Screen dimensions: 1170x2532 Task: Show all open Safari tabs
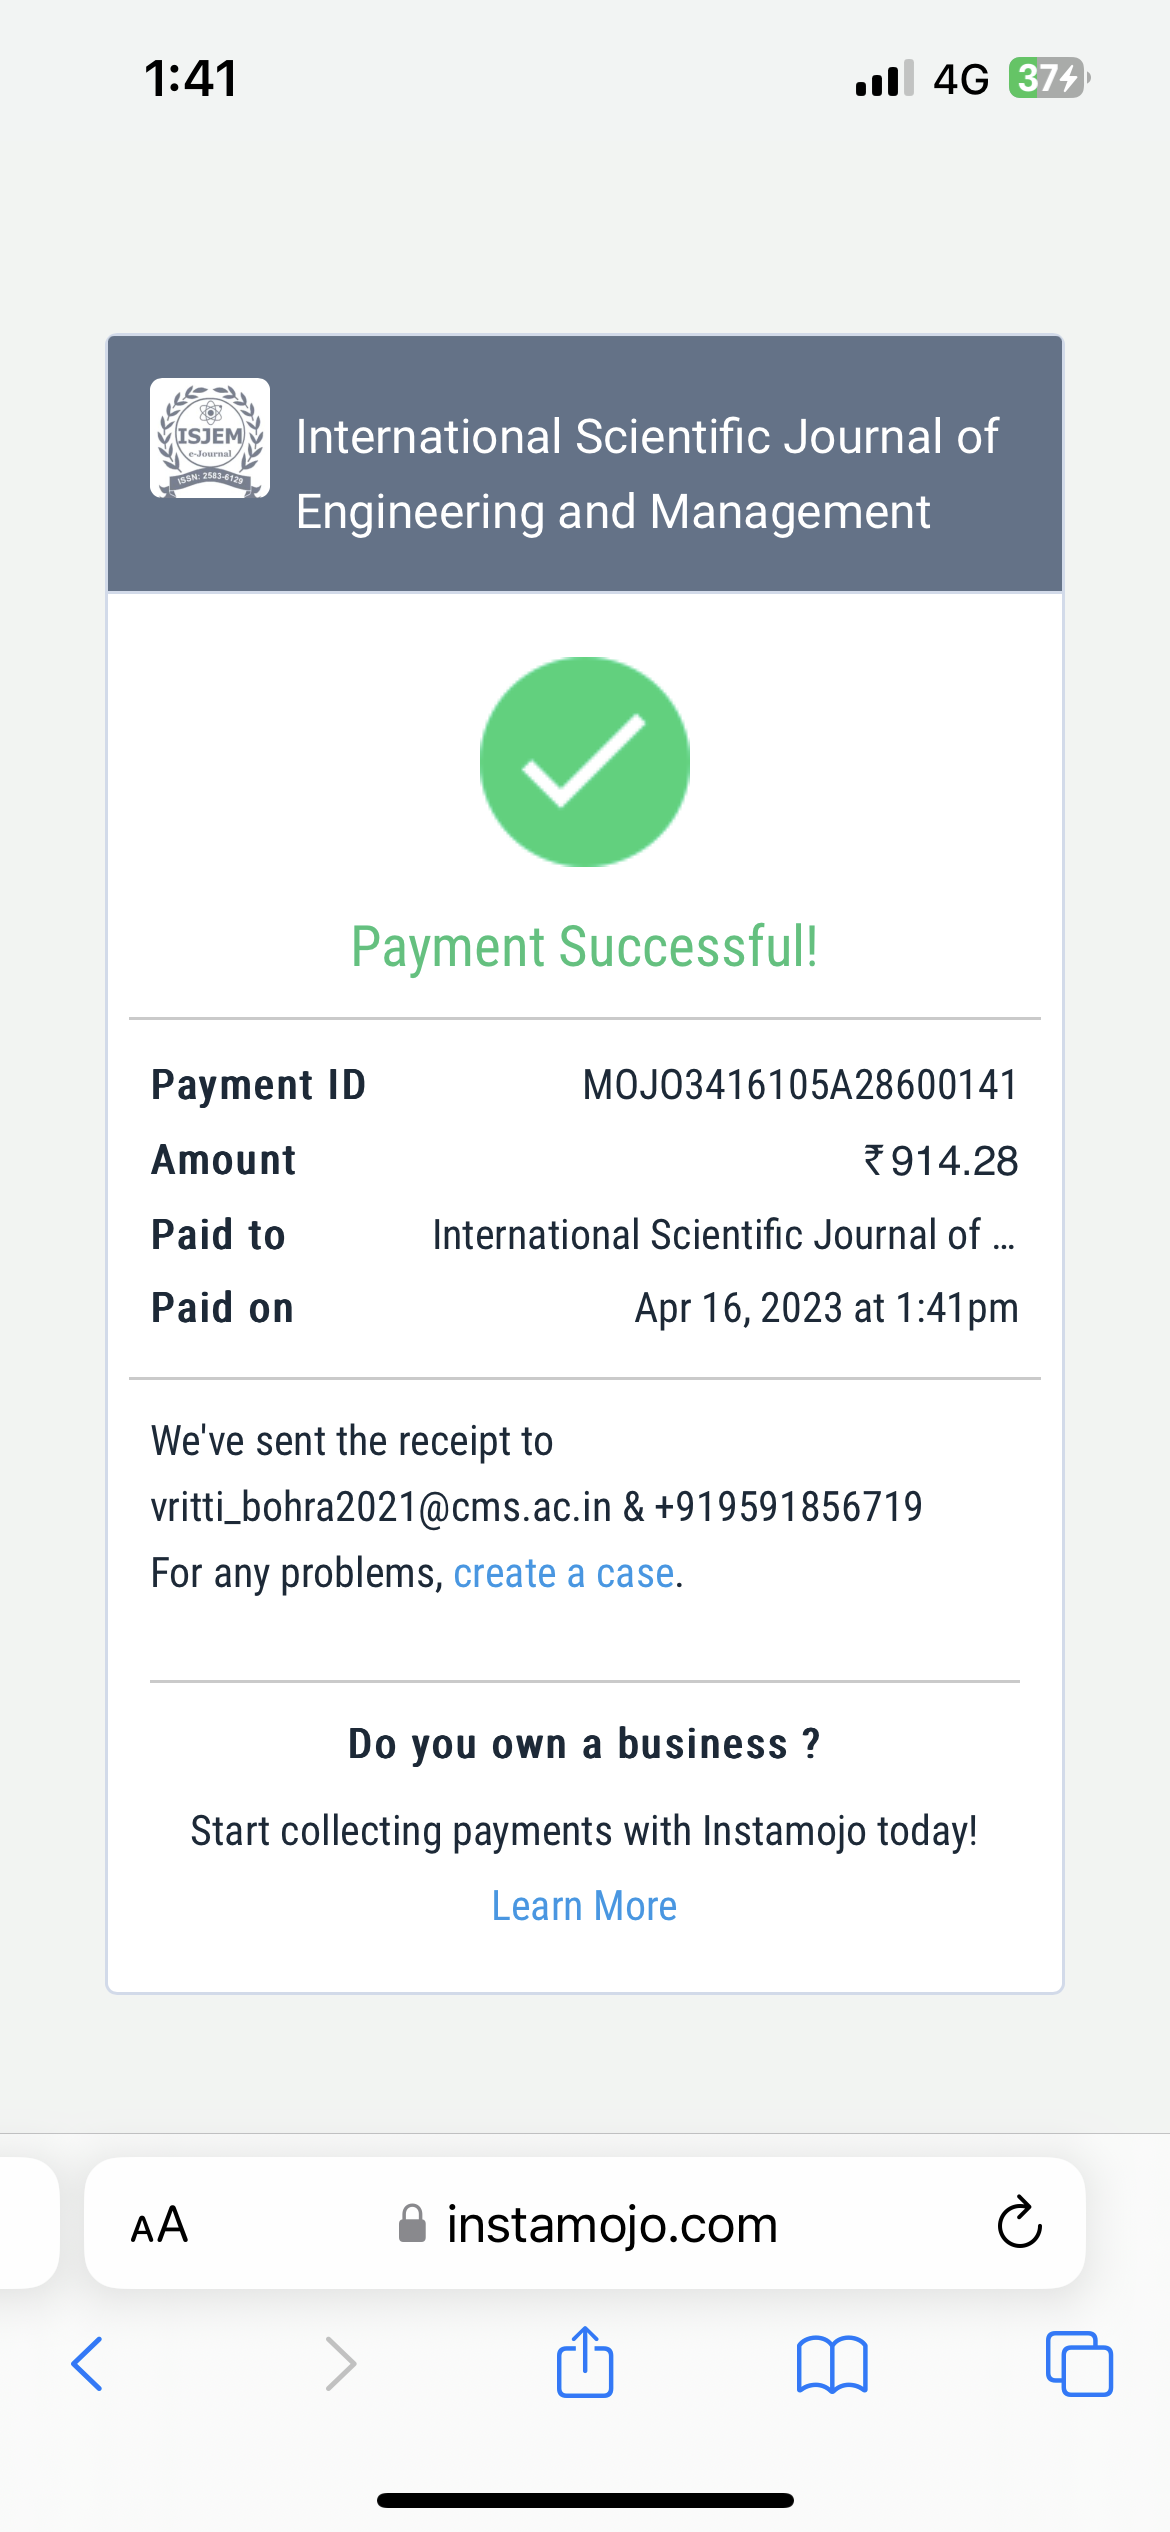(1078, 2365)
